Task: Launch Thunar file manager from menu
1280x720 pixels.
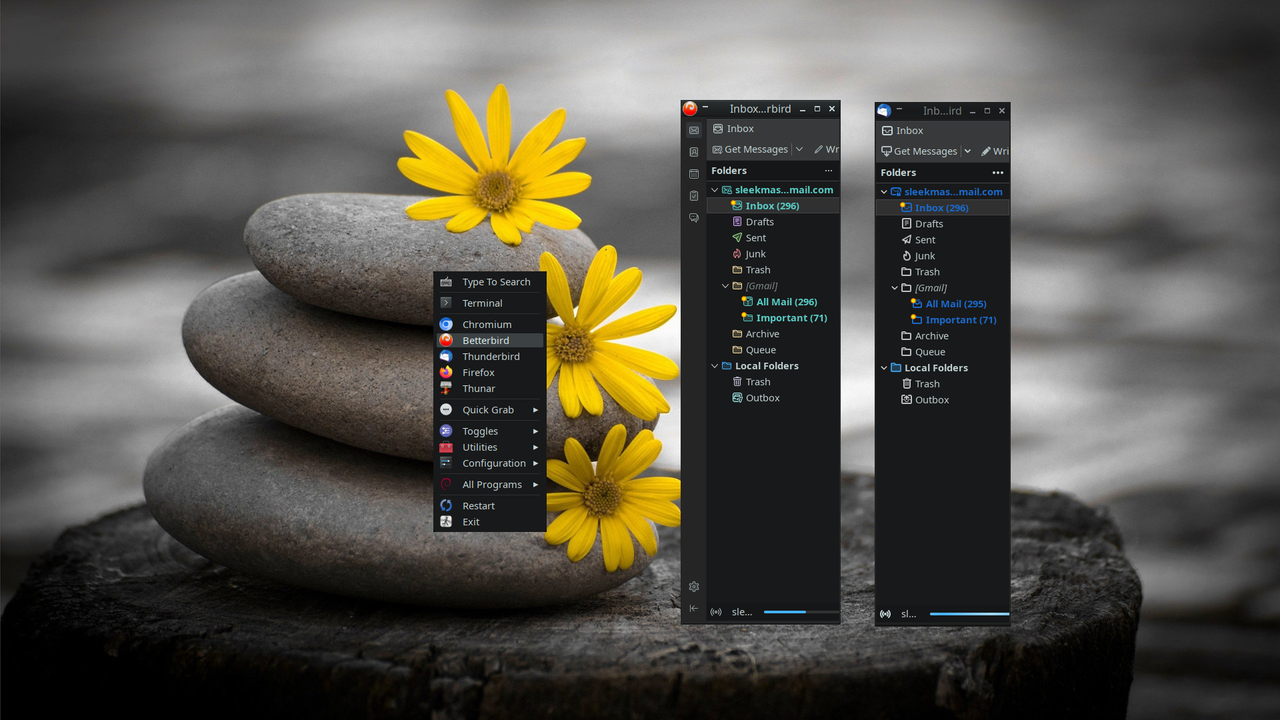Action: click(x=490, y=389)
